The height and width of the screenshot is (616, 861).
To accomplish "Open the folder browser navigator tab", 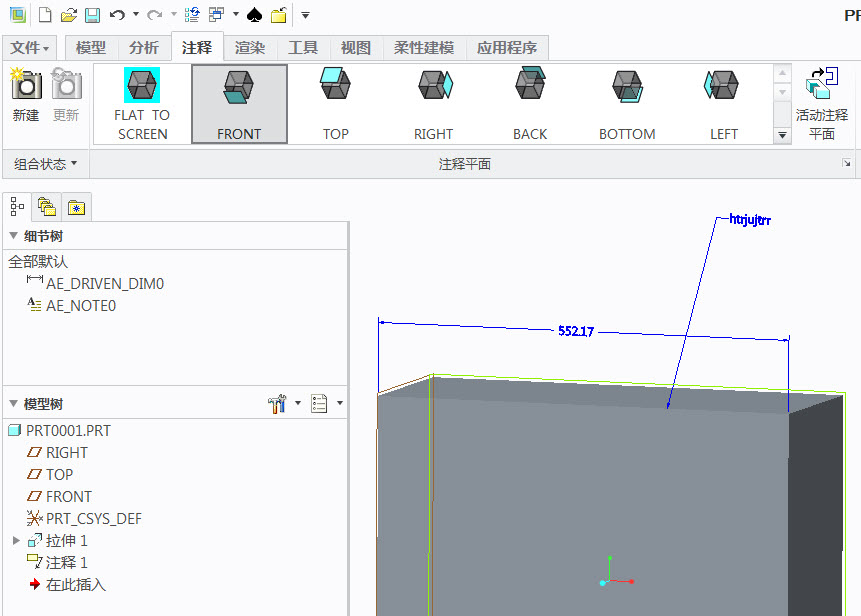I will point(47,207).
